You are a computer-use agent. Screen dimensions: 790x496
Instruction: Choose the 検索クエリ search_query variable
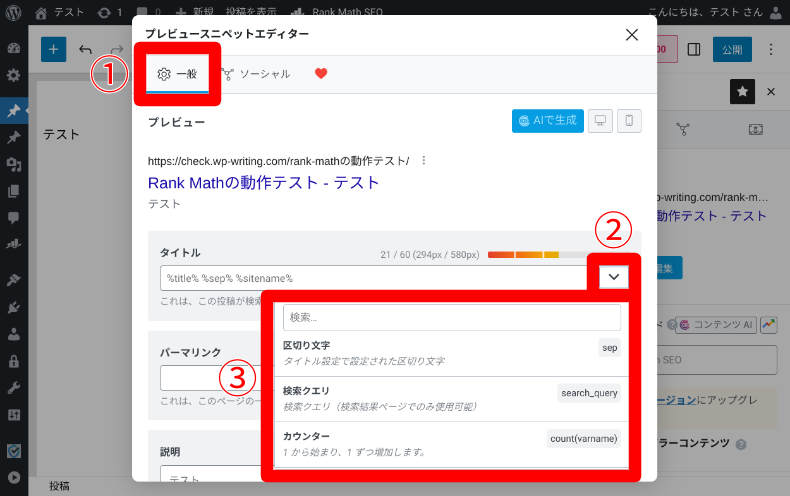452,398
